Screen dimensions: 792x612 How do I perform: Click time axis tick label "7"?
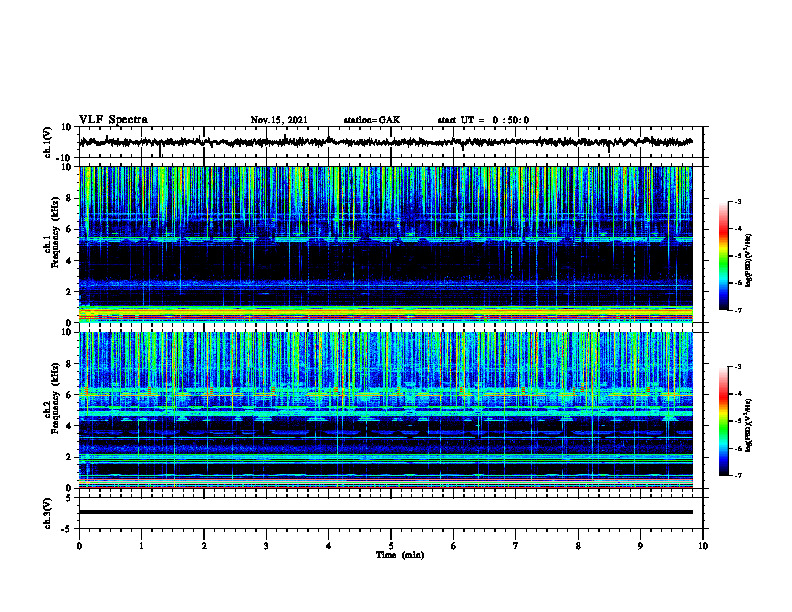516,546
